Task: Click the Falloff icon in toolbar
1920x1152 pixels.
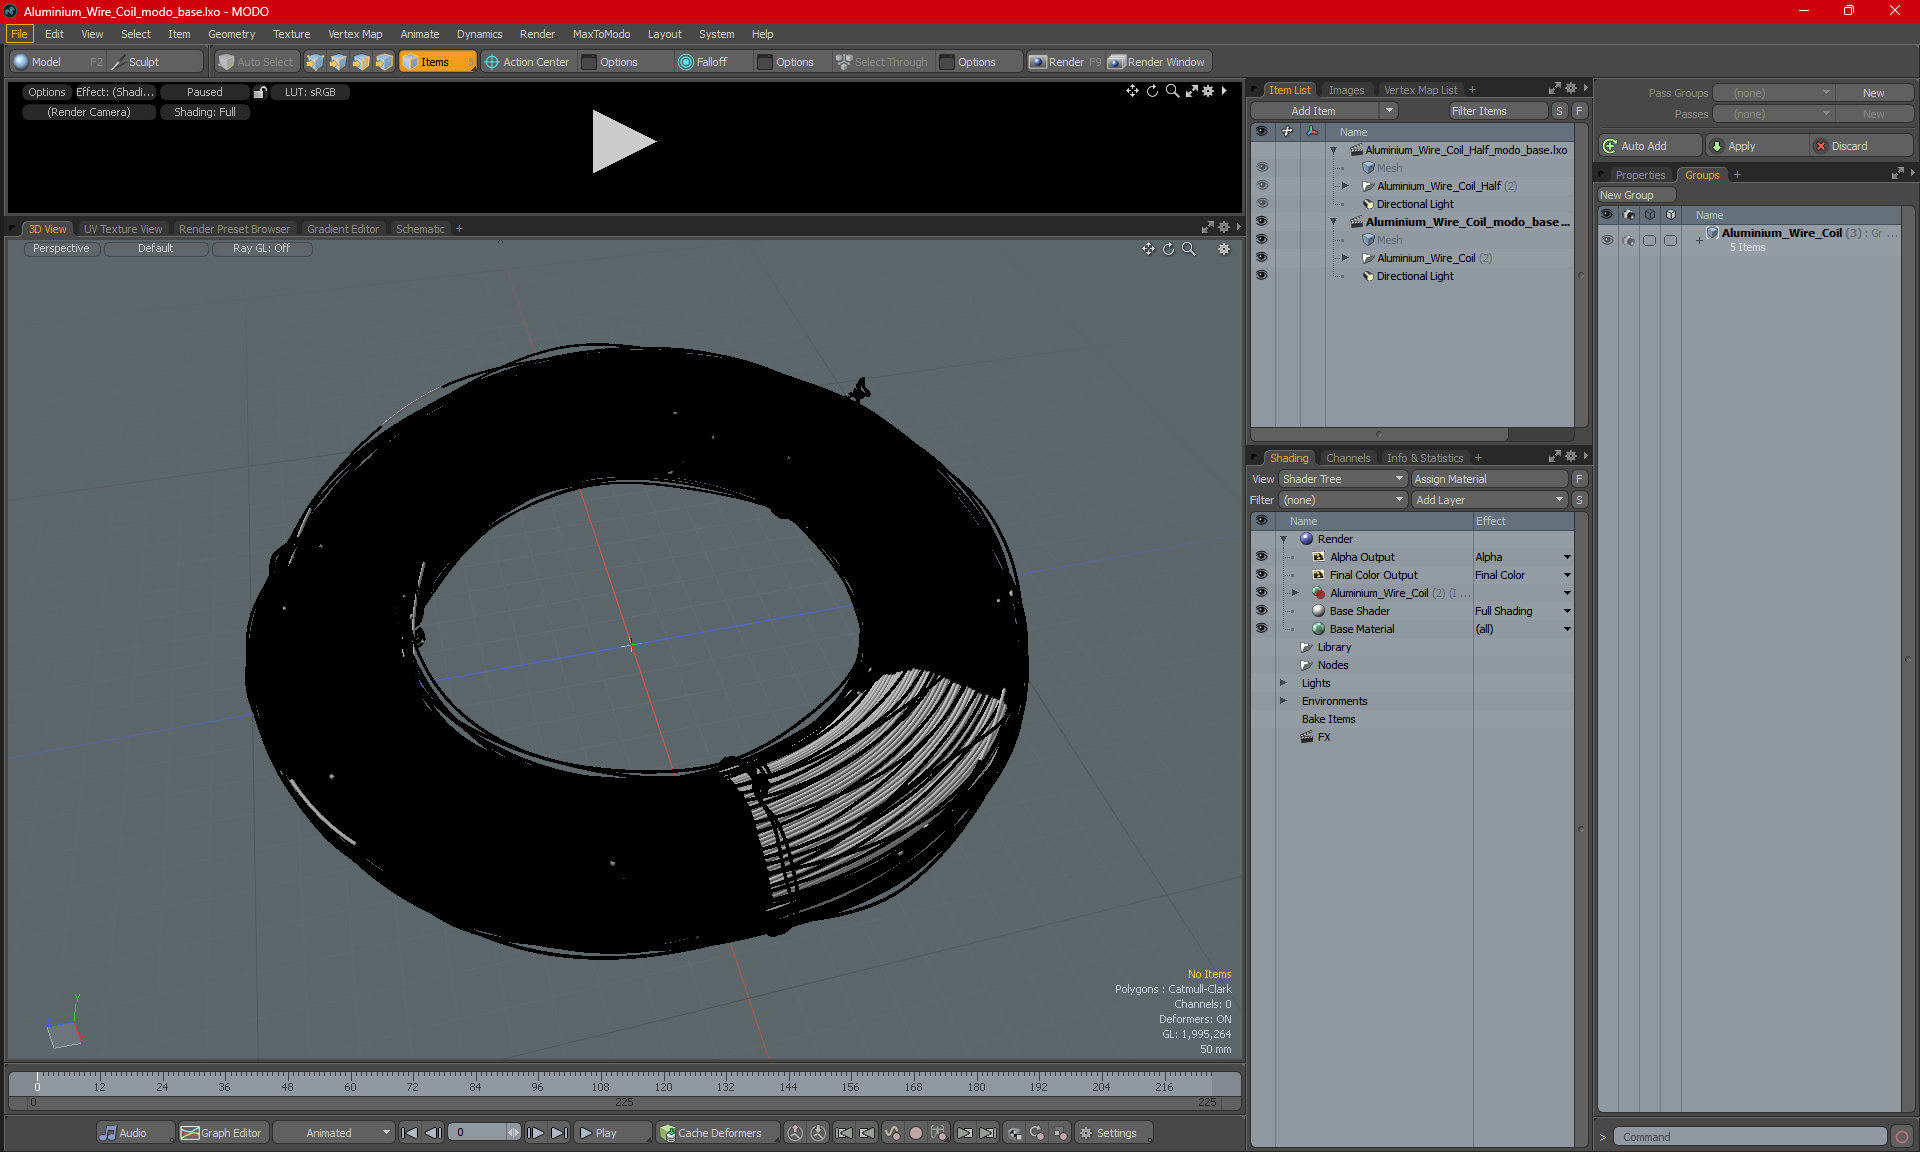Action: (x=686, y=62)
